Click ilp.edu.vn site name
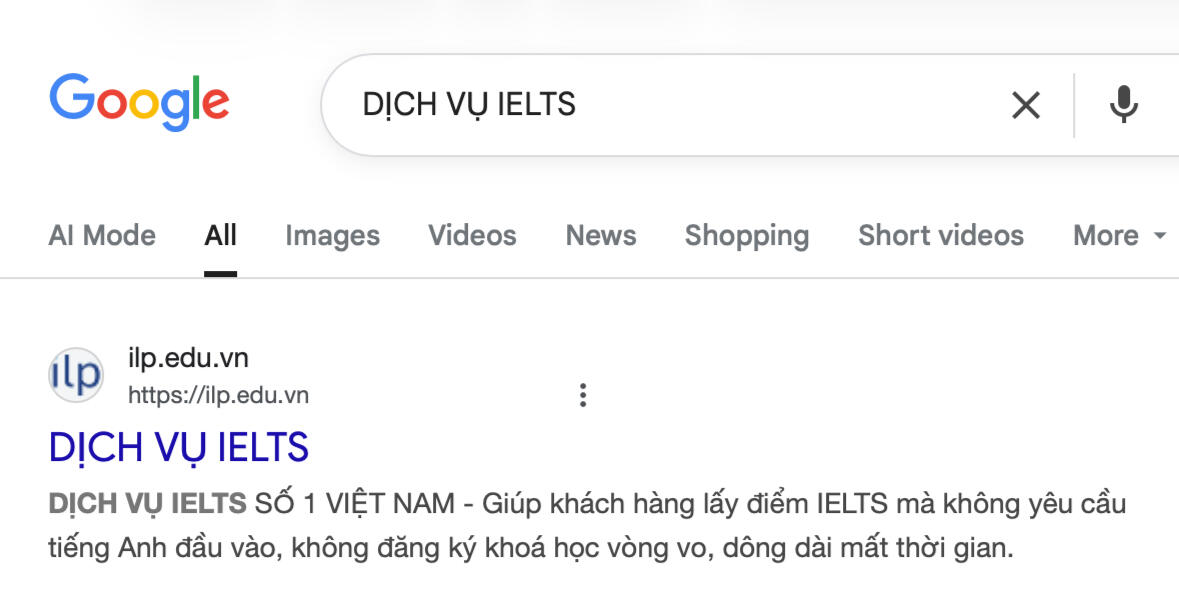 pyautogui.click(x=188, y=358)
